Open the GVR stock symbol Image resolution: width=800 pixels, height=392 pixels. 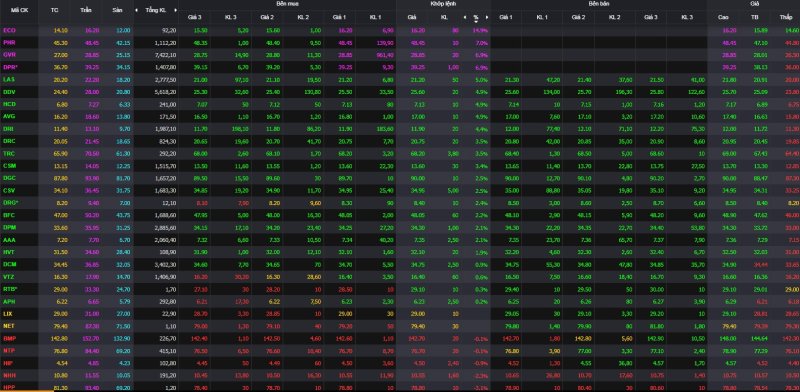(x=10, y=55)
